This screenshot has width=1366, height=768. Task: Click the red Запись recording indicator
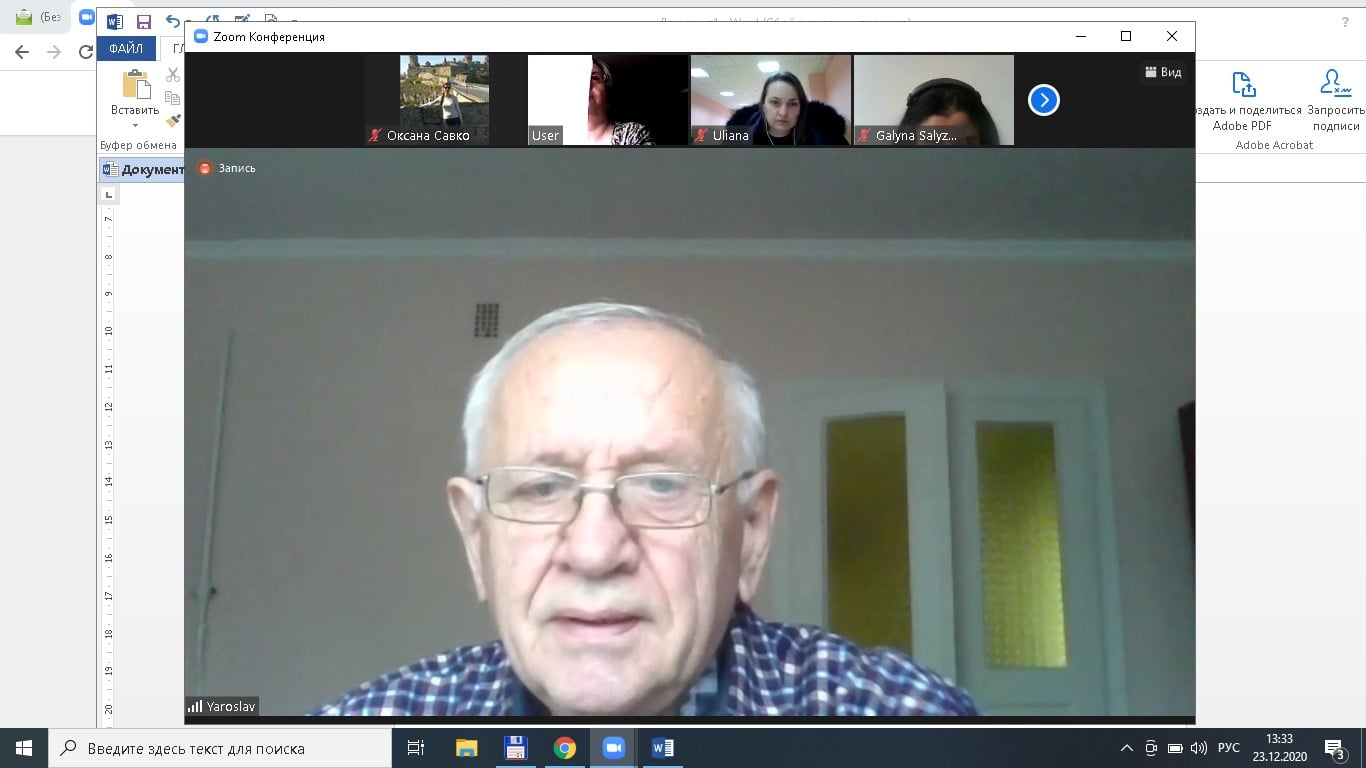(205, 168)
